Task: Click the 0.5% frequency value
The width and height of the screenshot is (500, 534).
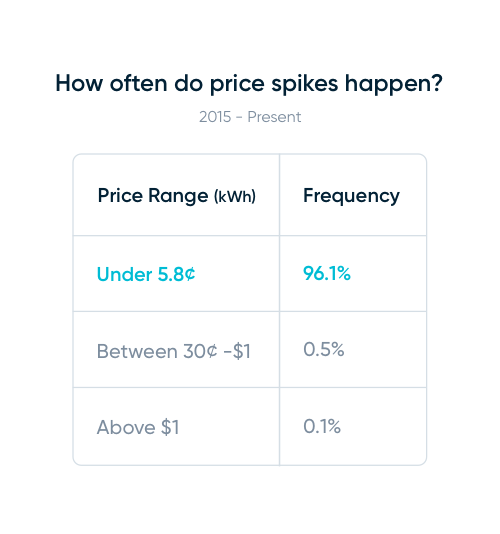Action: coord(324,349)
